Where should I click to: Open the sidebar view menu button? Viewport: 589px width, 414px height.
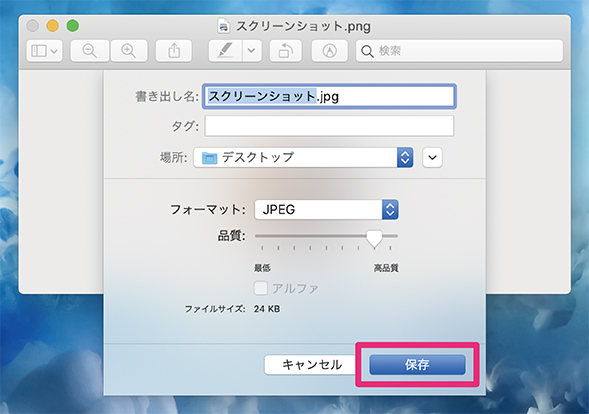pos(44,51)
